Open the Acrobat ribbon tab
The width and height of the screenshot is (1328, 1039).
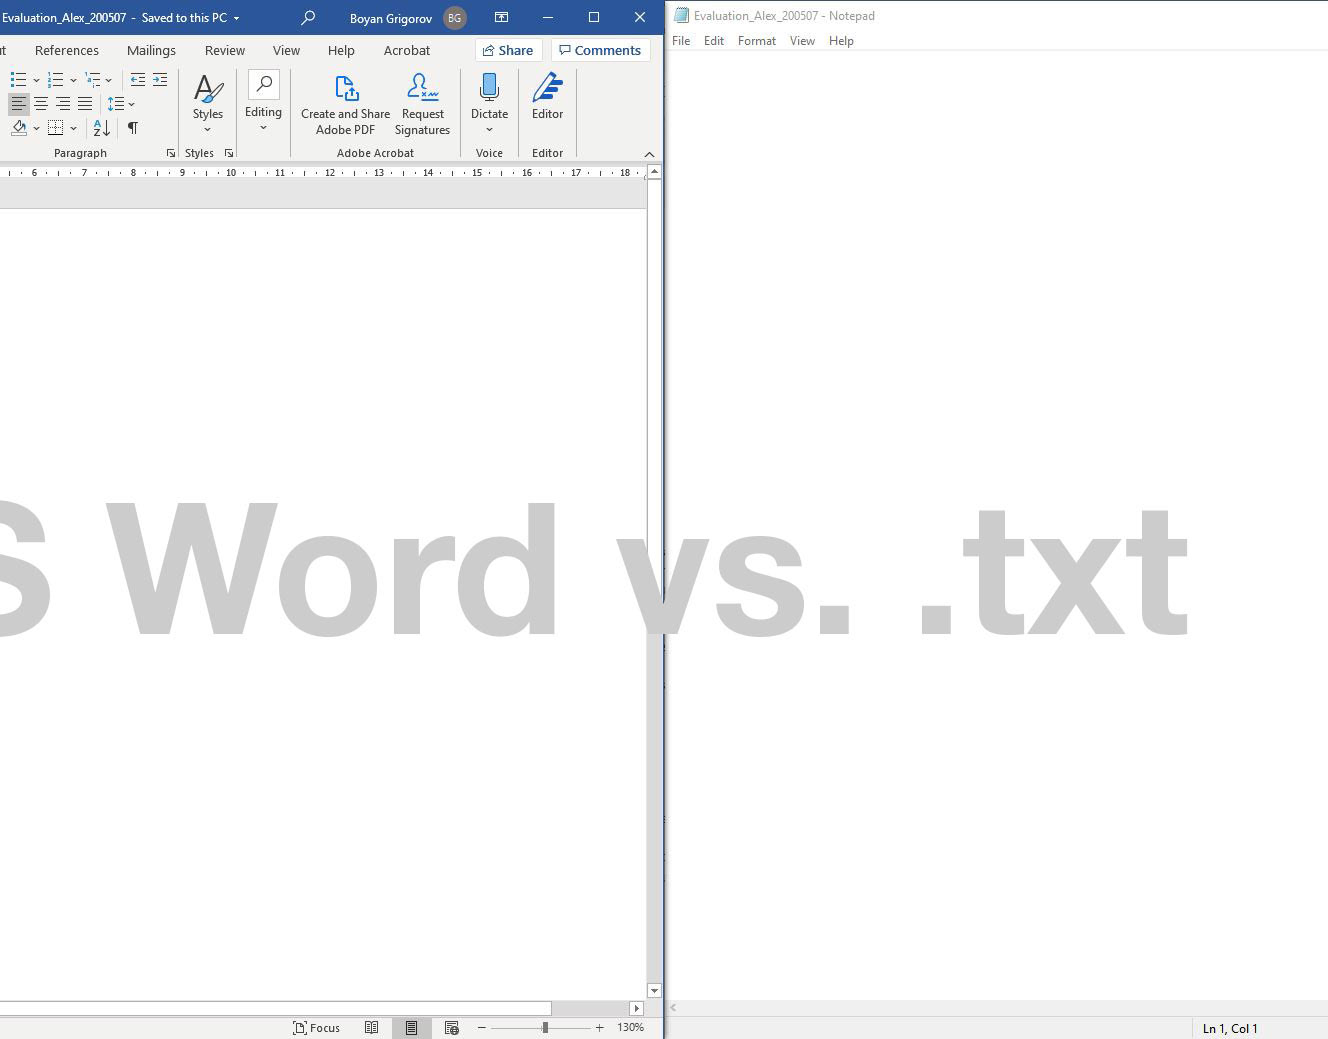pos(407,50)
